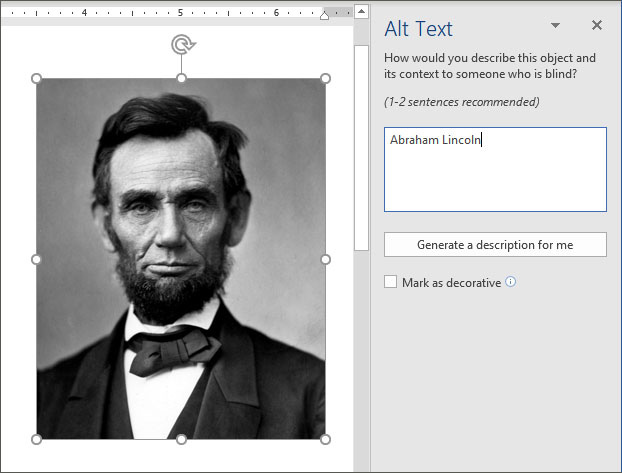The width and height of the screenshot is (622, 473).
Task: Click the '(1-2 sentences recommended)' hint text
Action: pyautogui.click(x=461, y=102)
